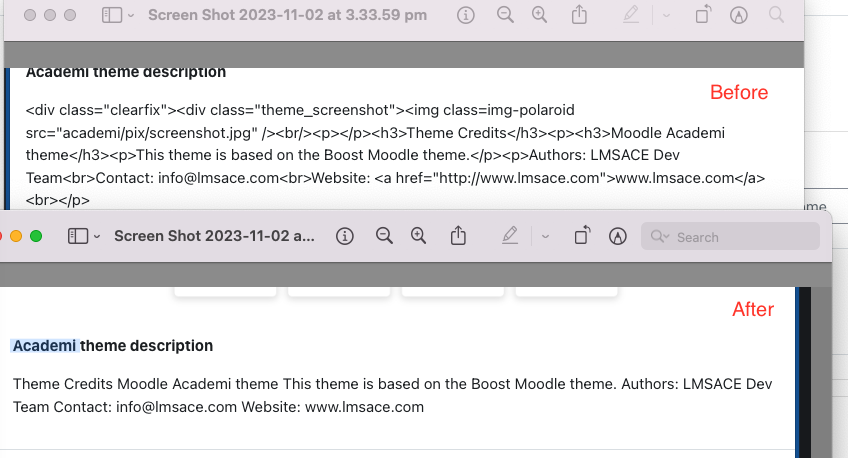This screenshot has height=458, width=848.
Task: Zoom in in the front Preview window
Action: [x=418, y=235]
